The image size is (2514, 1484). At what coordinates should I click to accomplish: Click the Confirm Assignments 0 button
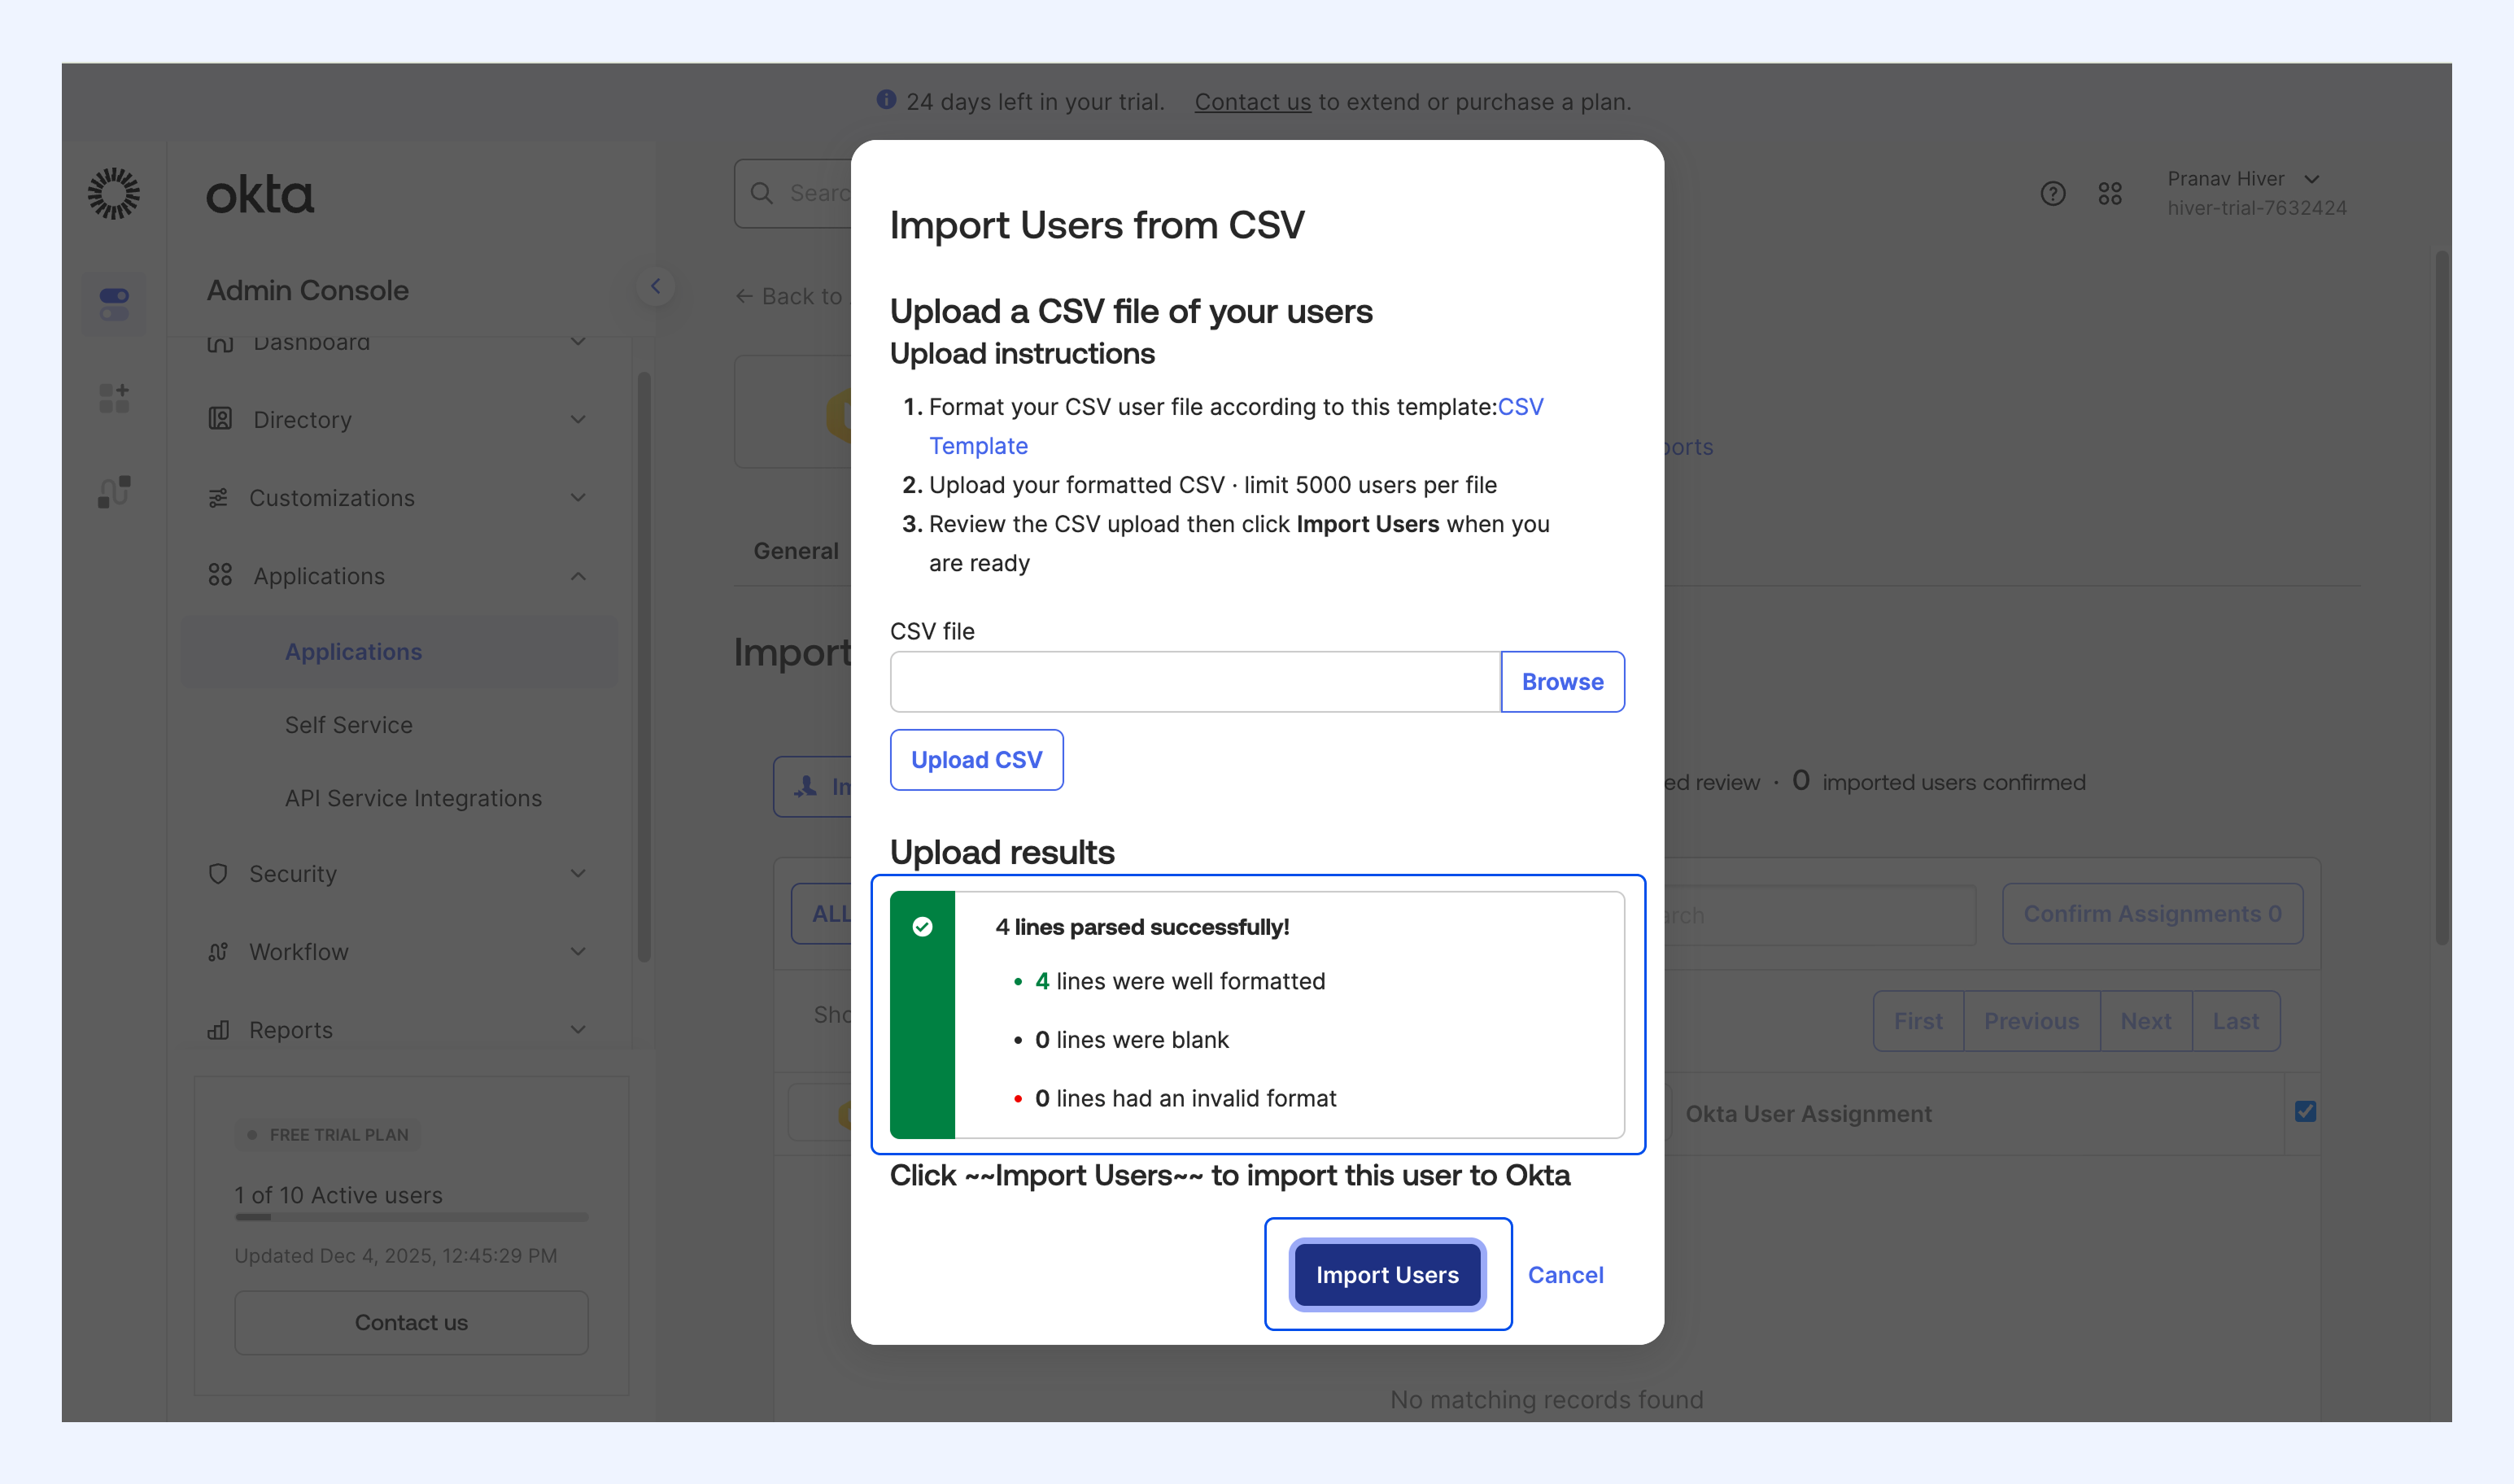coord(2152,913)
